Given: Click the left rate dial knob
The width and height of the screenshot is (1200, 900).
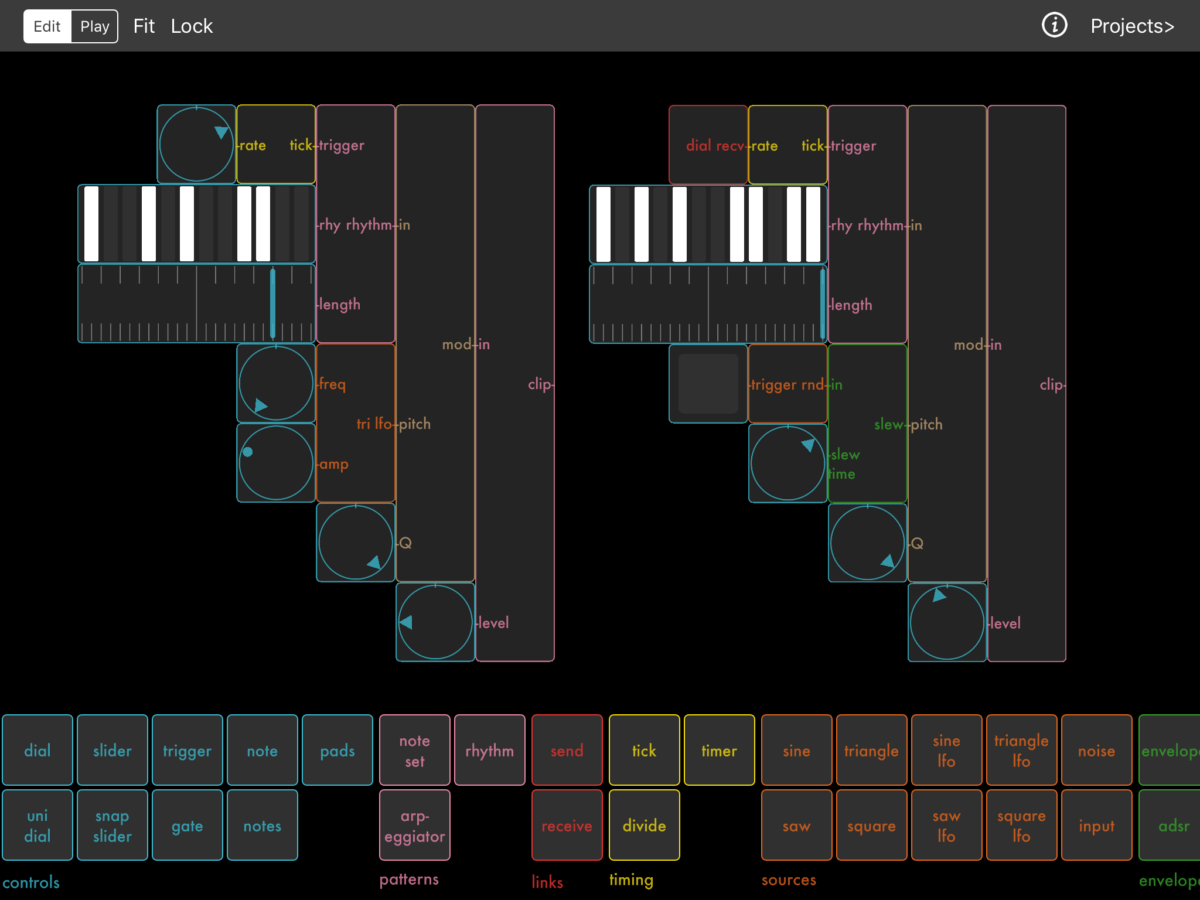Looking at the screenshot, I should click(x=196, y=145).
